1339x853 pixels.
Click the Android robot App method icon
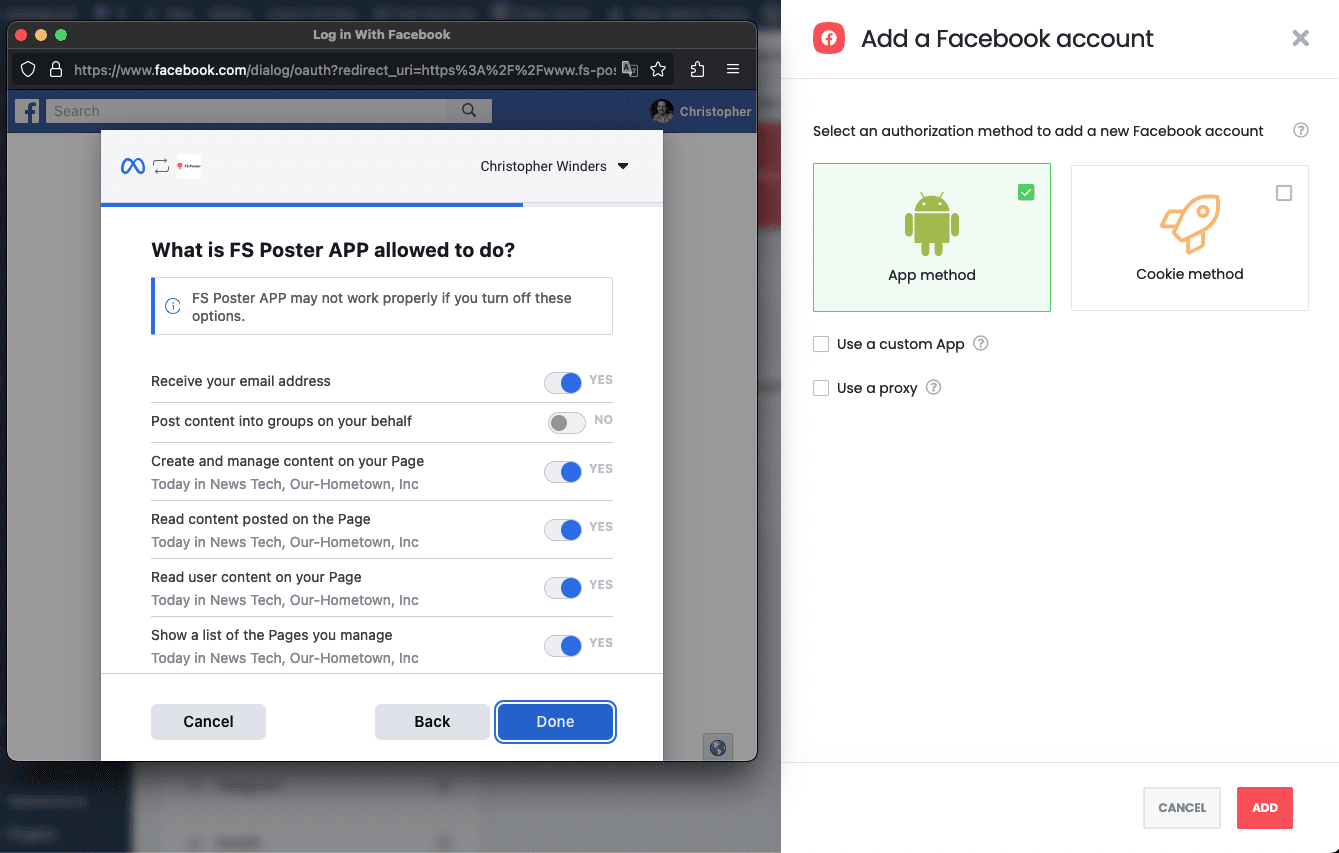(931, 224)
